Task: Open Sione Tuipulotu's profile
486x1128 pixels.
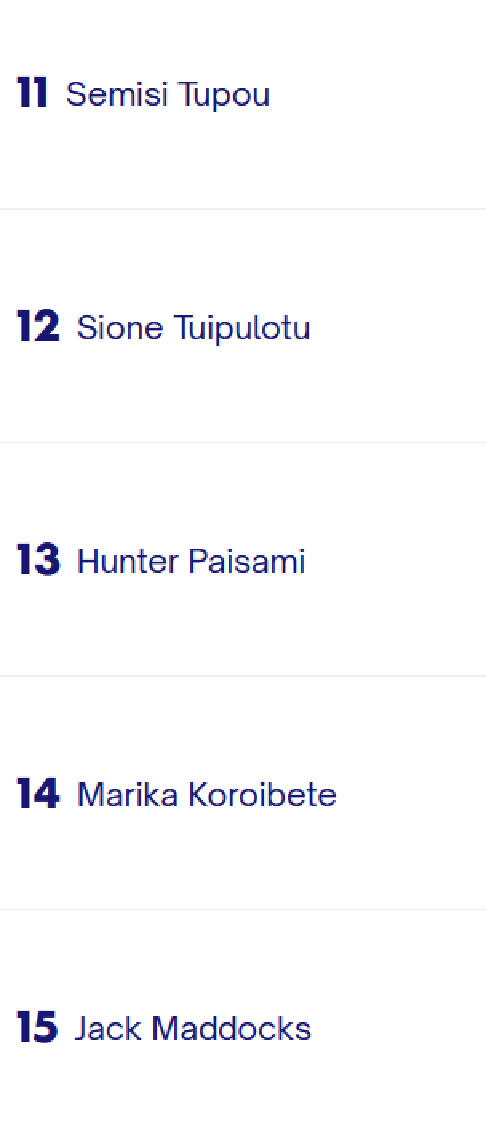Action: [193, 328]
